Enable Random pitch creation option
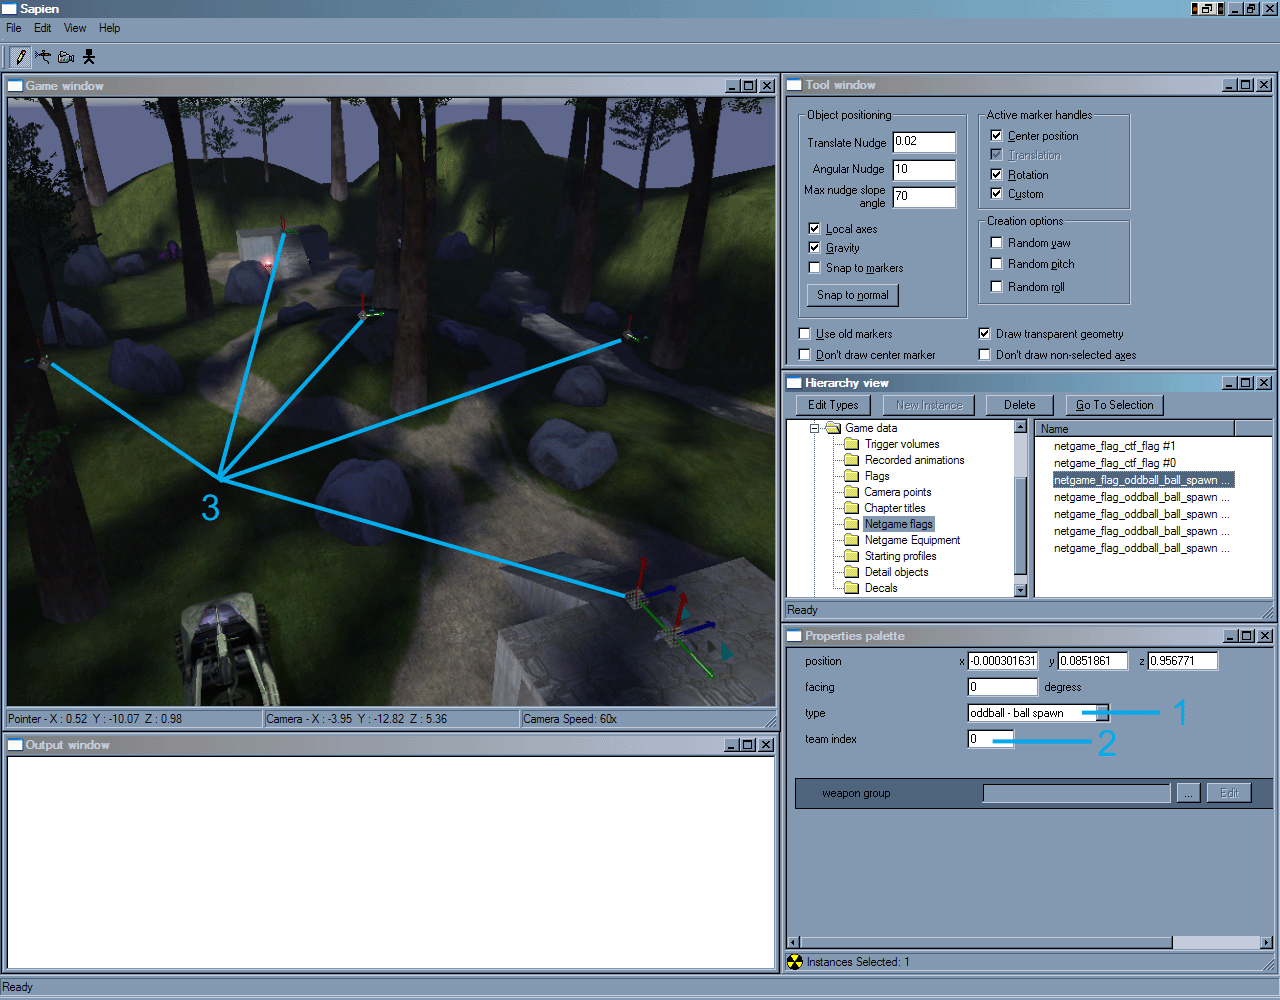The image size is (1280, 1000). point(996,263)
